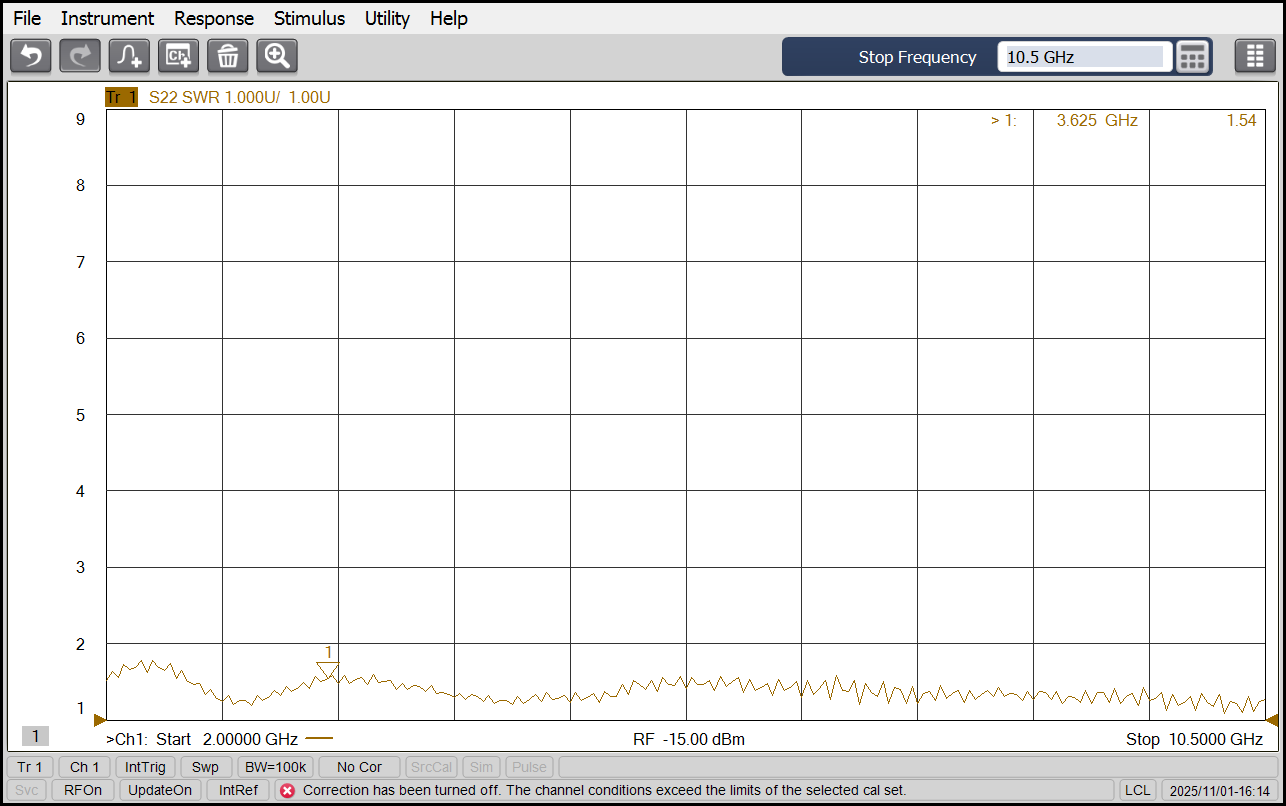Open the Instrument menu
1286x806 pixels.
[x=107, y=18]
